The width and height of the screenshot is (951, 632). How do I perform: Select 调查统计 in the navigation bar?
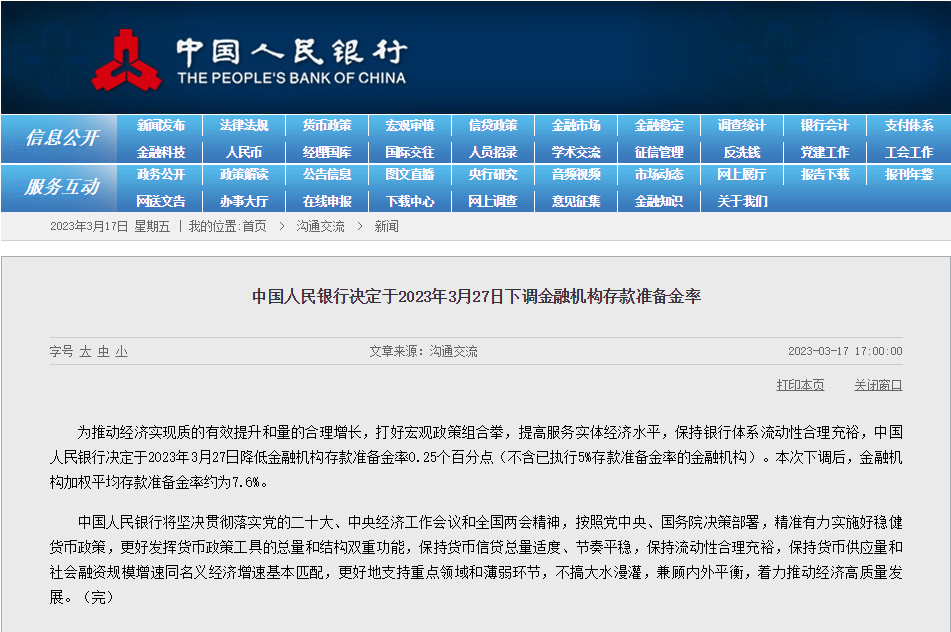(741, 126)
